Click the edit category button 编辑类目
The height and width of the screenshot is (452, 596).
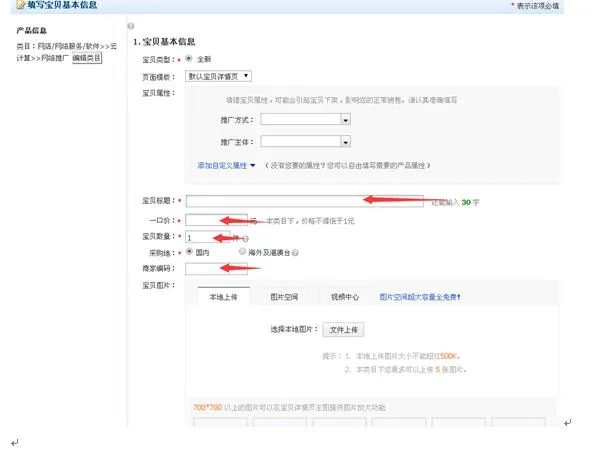click(x=87, y=58)
